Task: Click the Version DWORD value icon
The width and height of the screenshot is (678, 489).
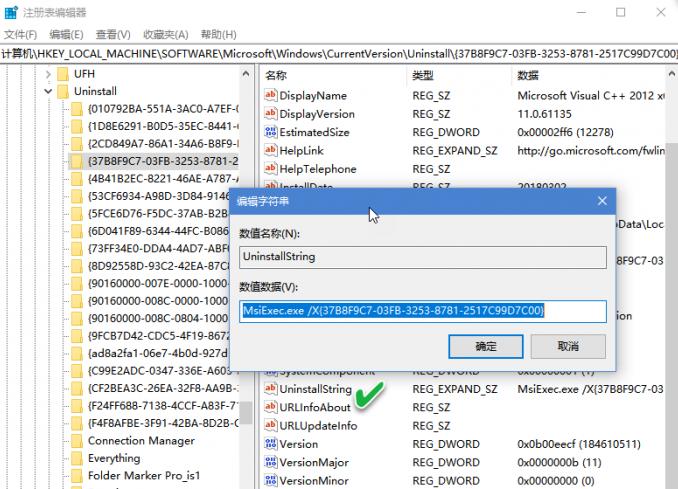Action: coord(271,444)
